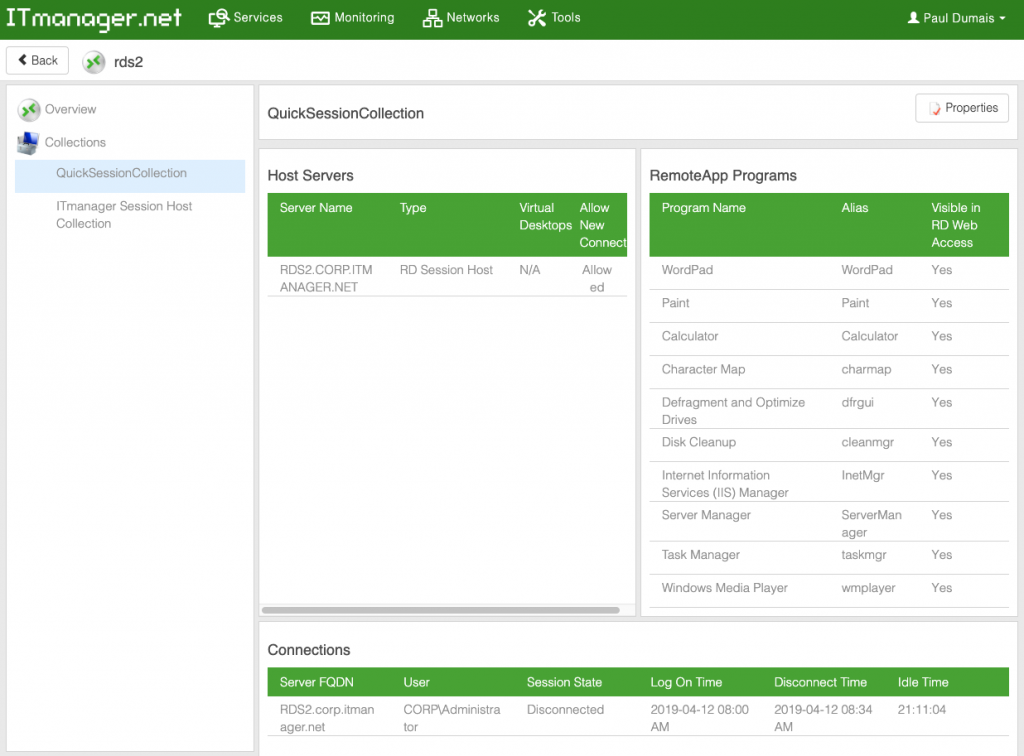Select the Collections computer icon

[x=30, y=142]
